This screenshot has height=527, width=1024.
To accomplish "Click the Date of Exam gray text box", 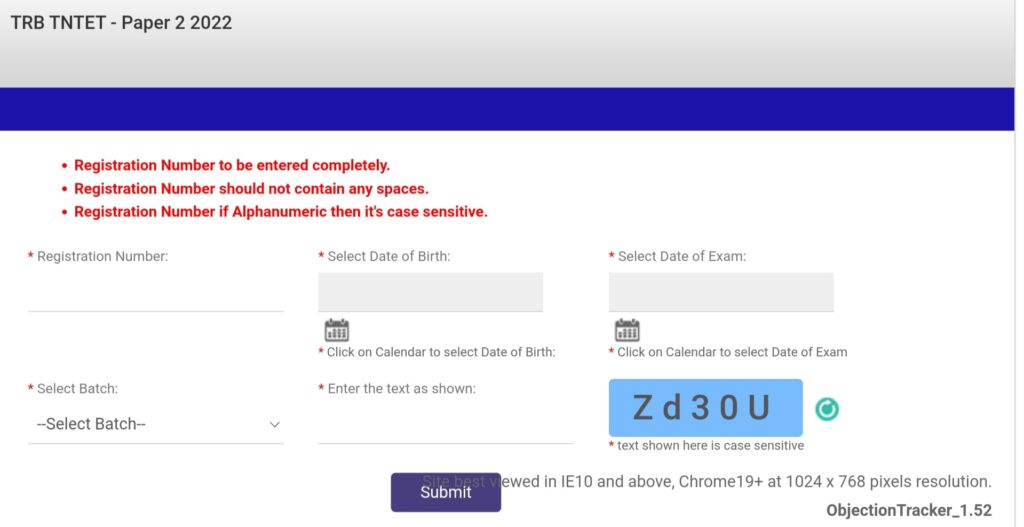I will (721, 292).
